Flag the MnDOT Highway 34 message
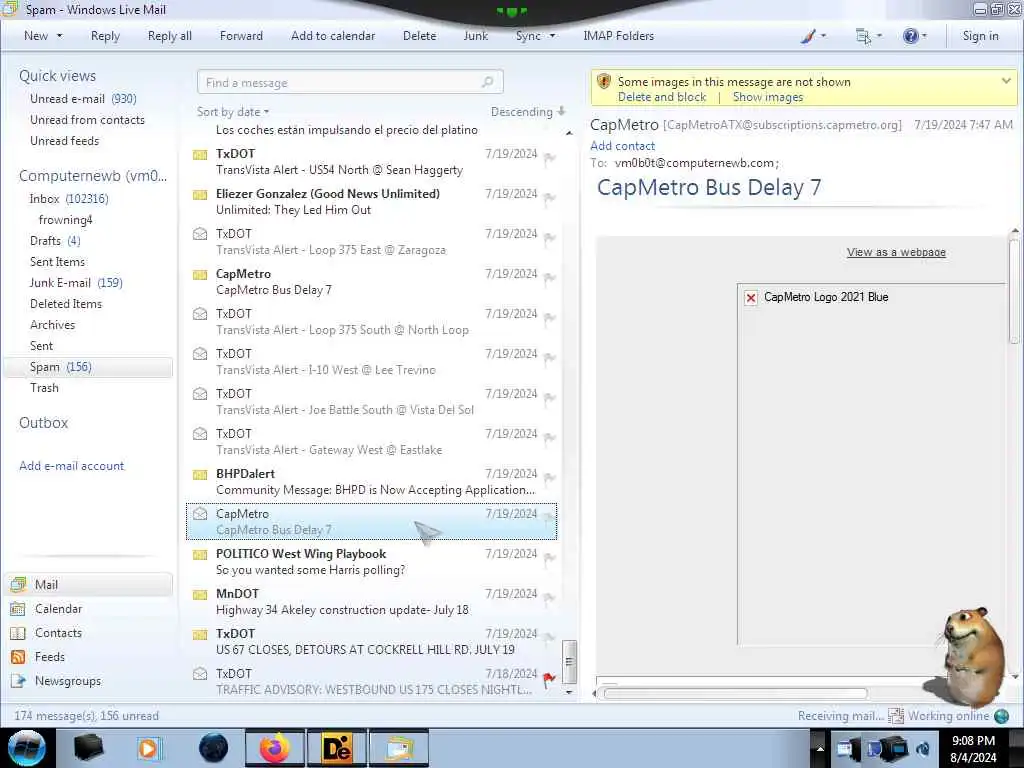This screenshot has height=768, width=1024. click(x=549, y=598)
